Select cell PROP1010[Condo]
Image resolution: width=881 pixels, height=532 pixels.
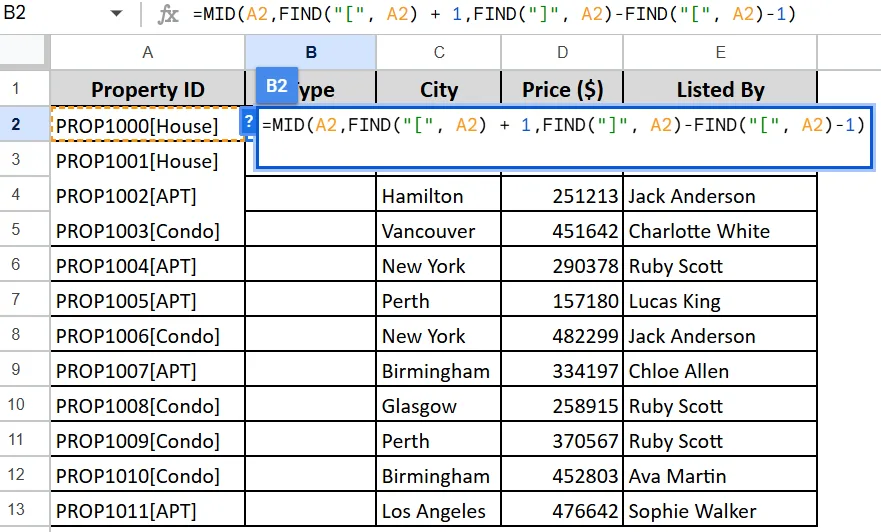[148, 475]
